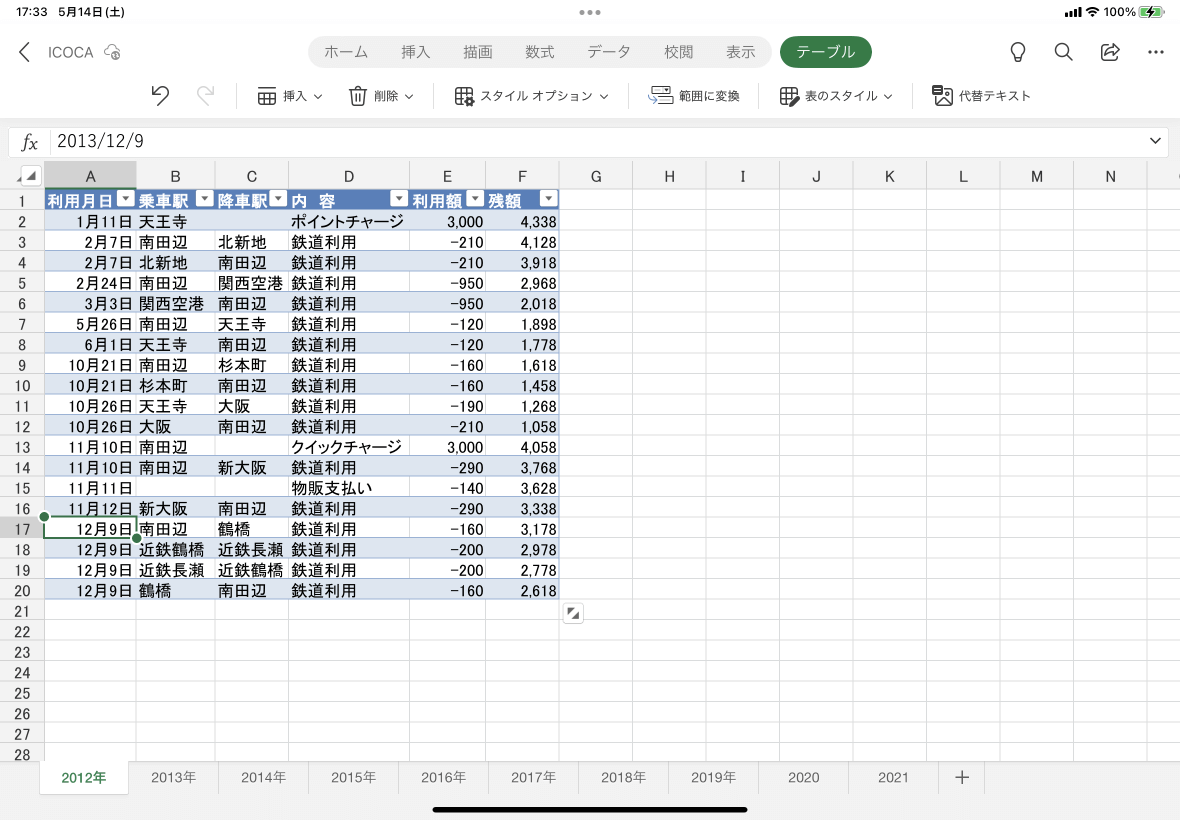Click the alt text image icon
The image size is (1180, 820).
coord(942,96)
